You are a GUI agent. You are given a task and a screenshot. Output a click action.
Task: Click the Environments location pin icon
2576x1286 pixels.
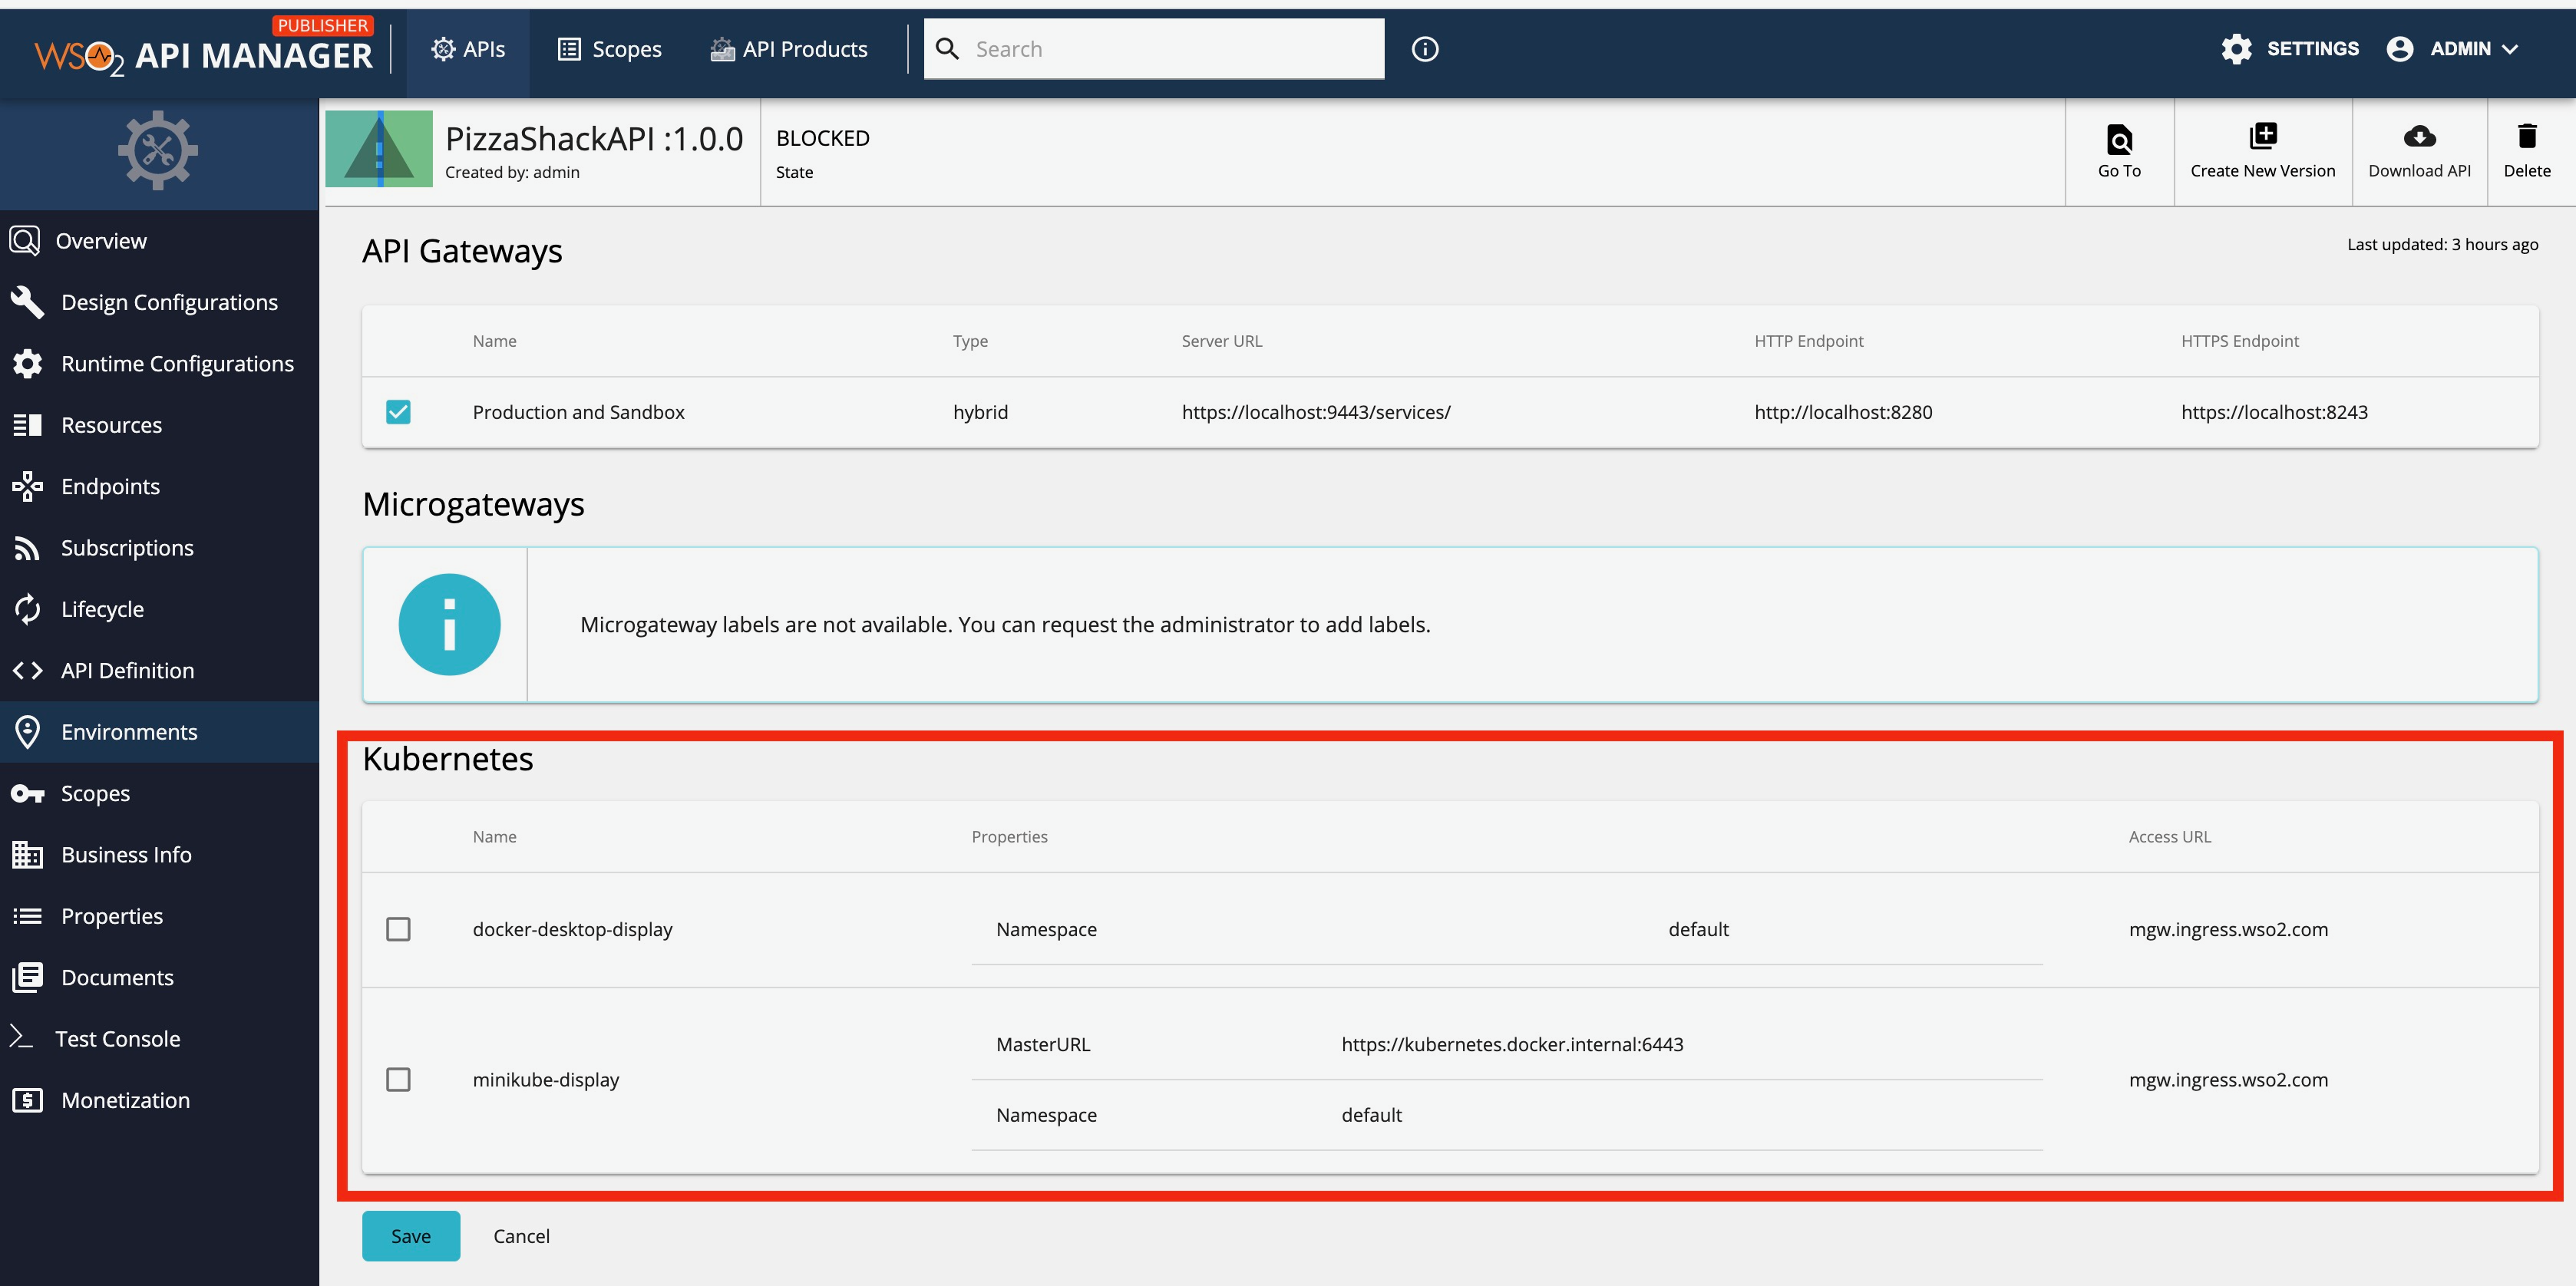click(27, 732)
